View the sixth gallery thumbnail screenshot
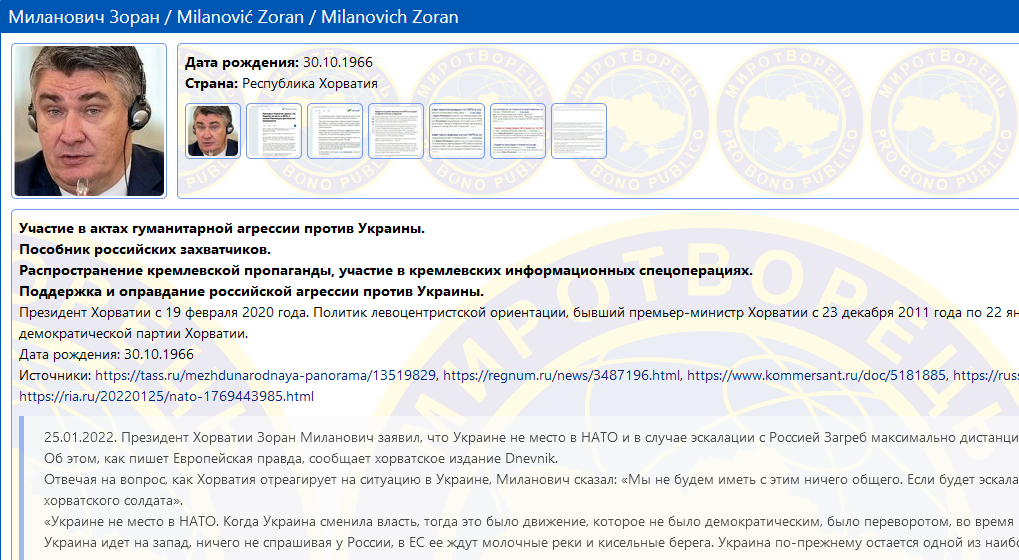The height and width of the screenshot is (560, 1019). pos(518,131)
